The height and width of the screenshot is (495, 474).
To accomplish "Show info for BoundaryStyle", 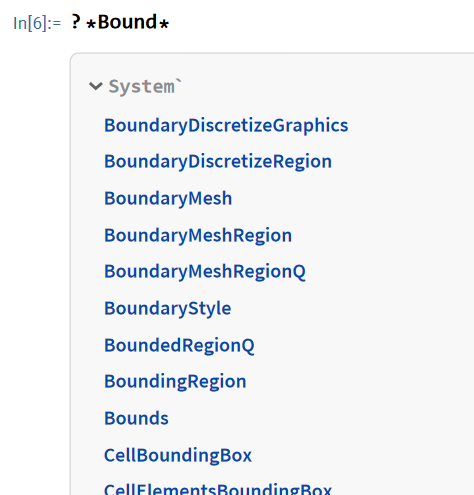I will (x=168, y=309).
